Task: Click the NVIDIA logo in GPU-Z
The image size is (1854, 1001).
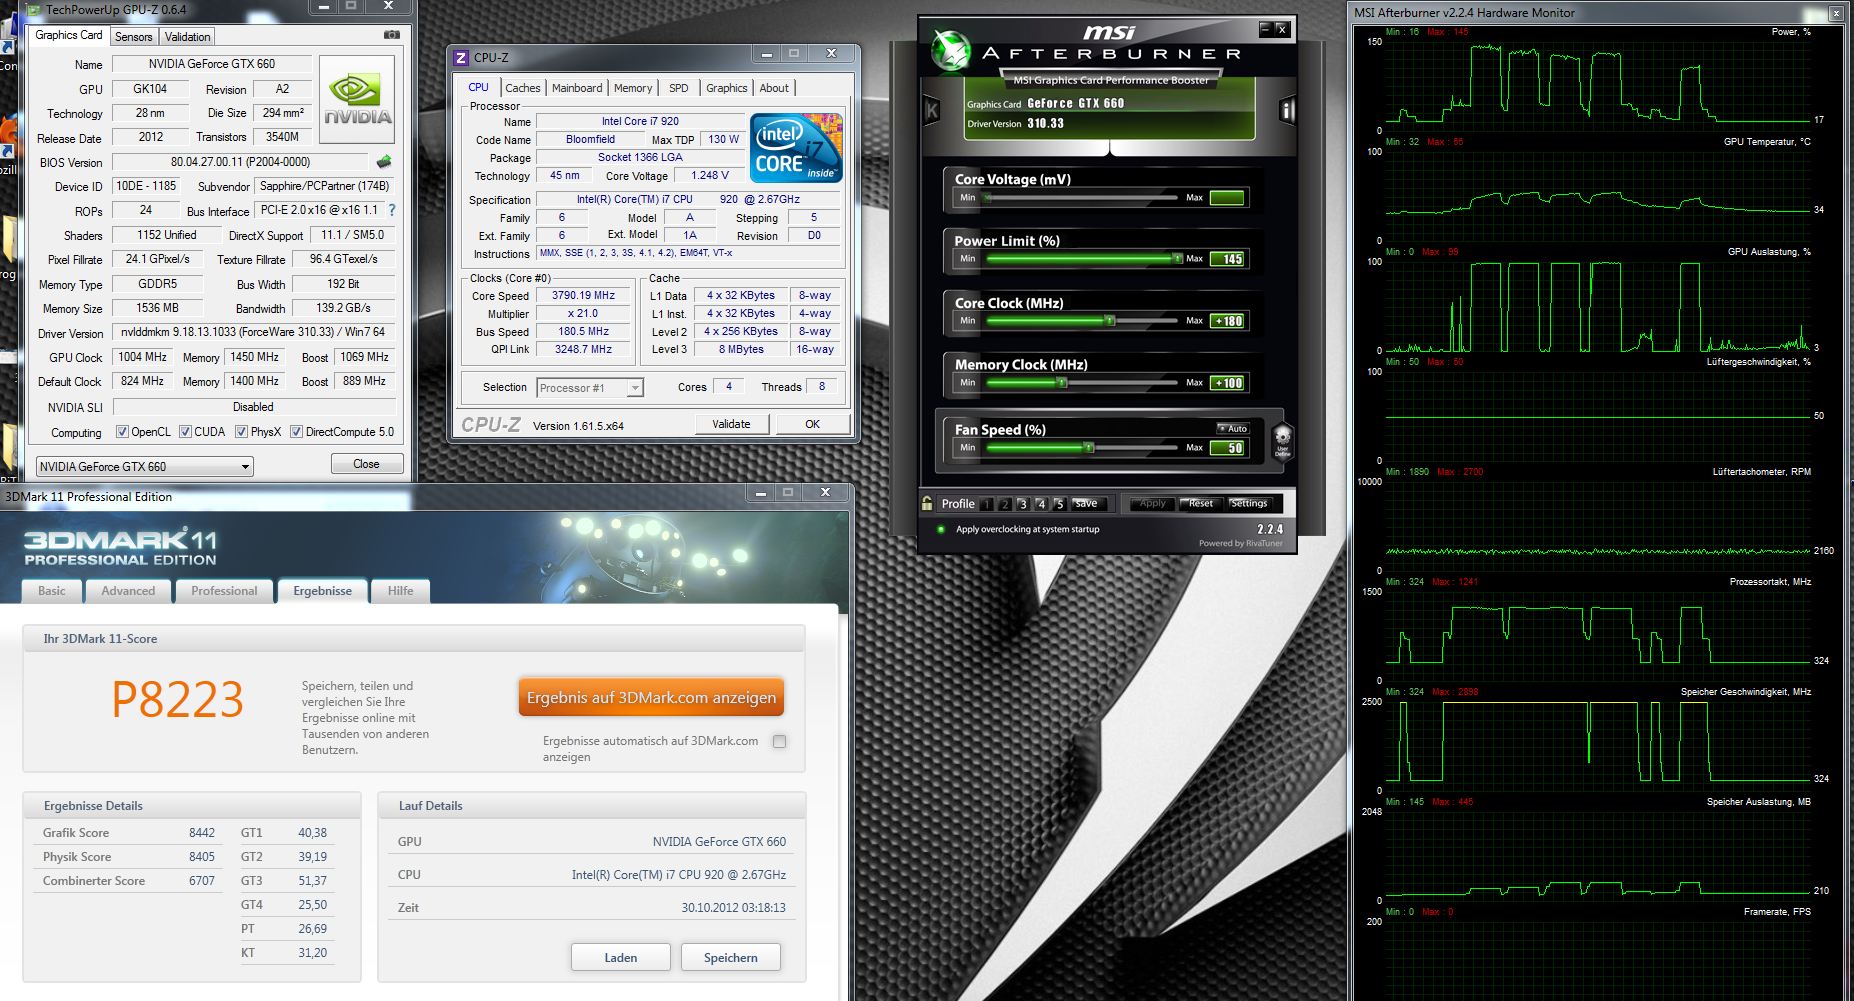Action: [x=357, y=100]
